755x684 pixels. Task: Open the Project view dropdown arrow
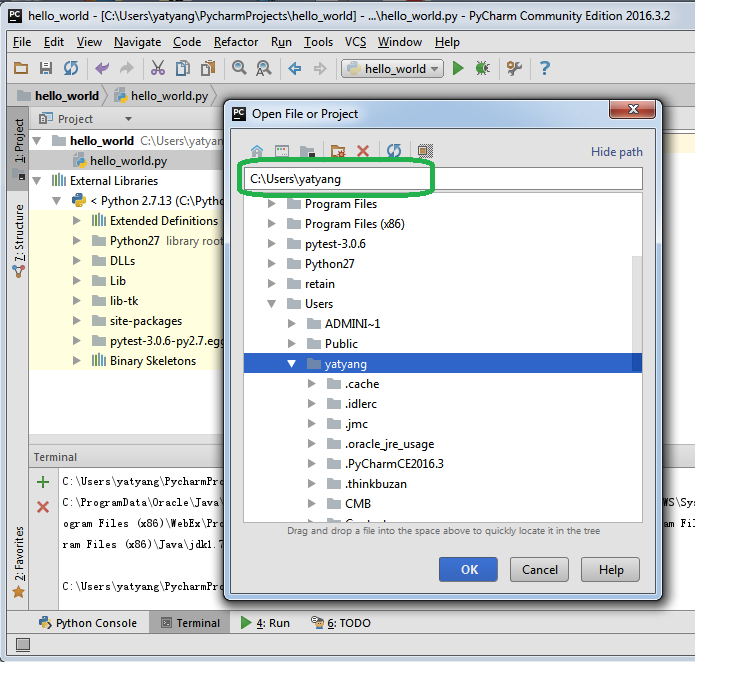(128, 119)
